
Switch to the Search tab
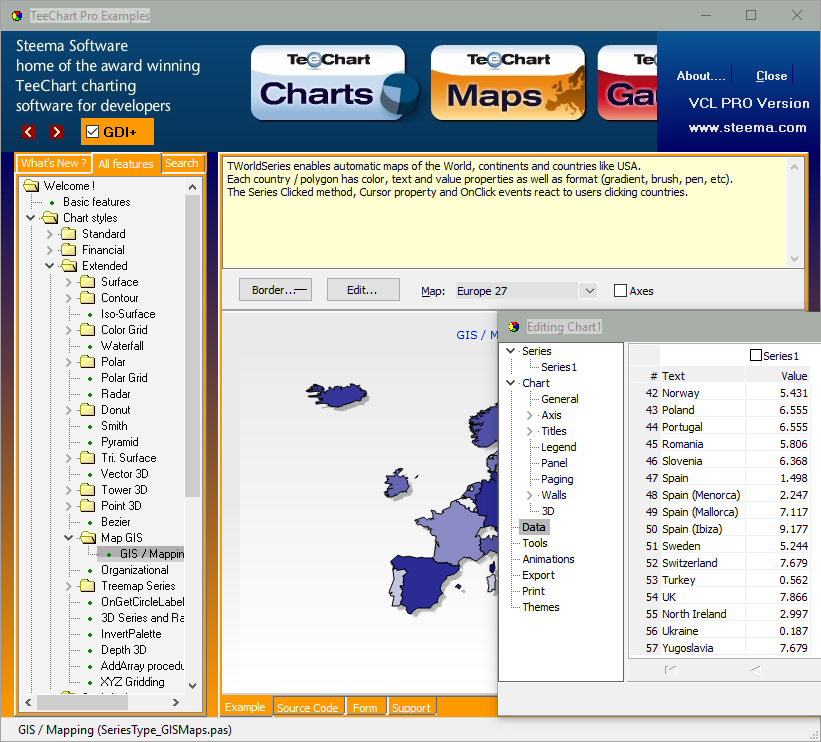pos(182,163)
